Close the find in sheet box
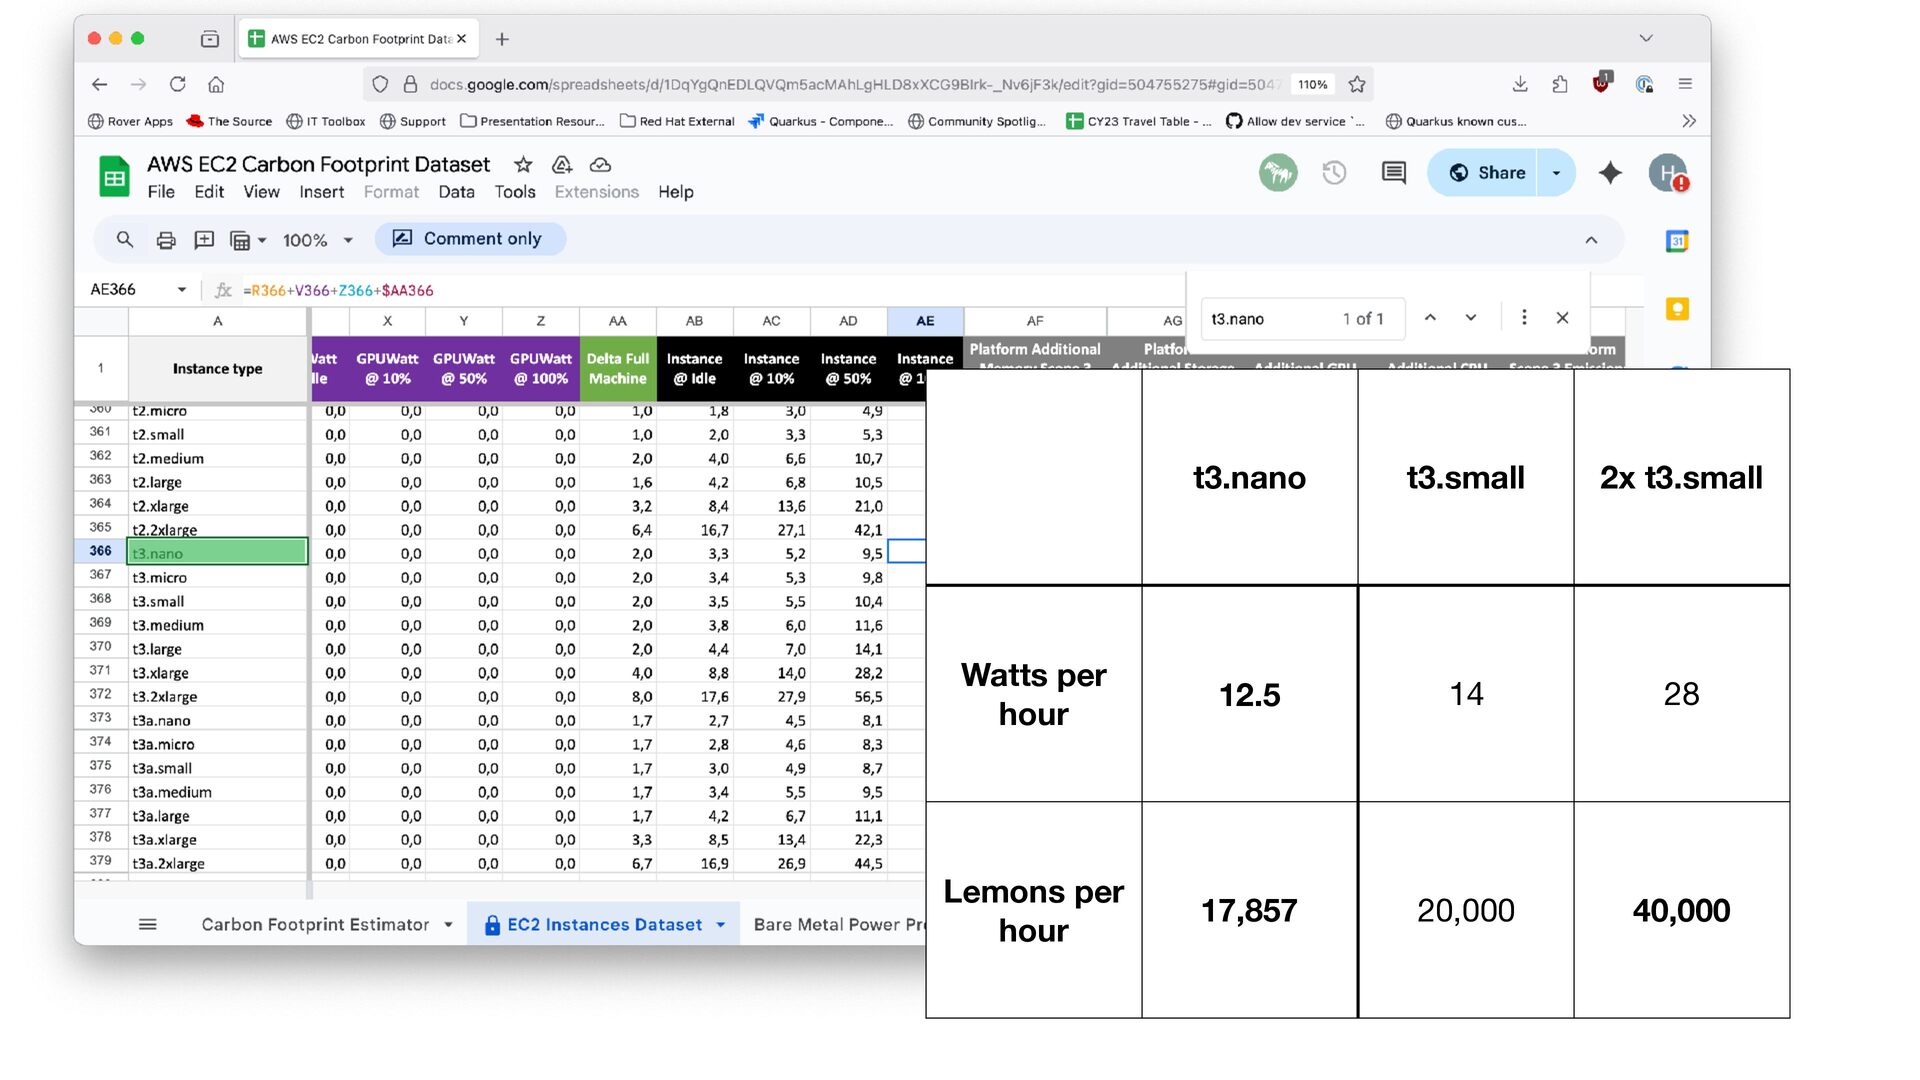This screenshot has width=1920, height=1080. pos(1562,318)
